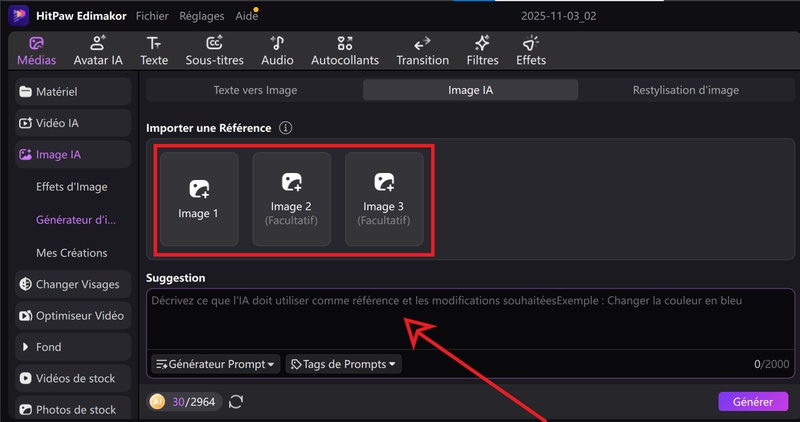Screen dimensions: 800x422
Task: Open Optimiseur Vidéo in the sidebar
Action: coord(73,315)
